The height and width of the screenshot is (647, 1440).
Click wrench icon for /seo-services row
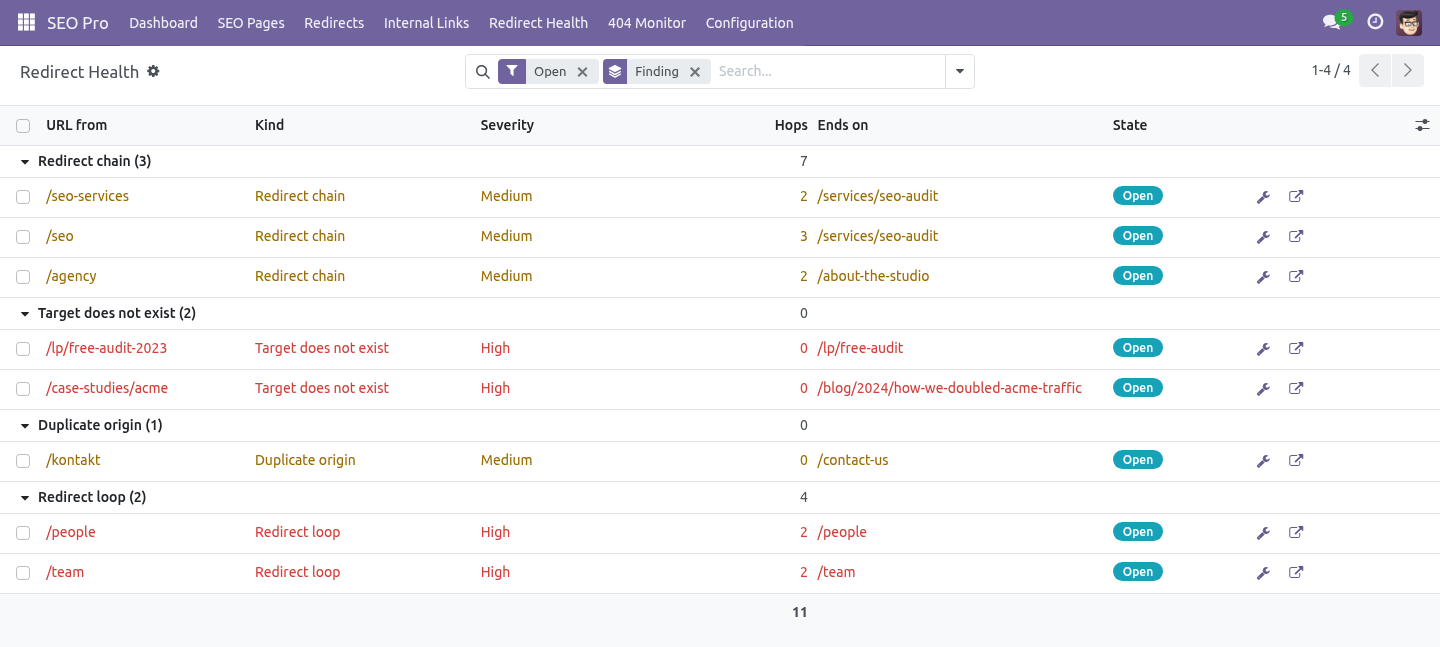tap(1263, 197)
